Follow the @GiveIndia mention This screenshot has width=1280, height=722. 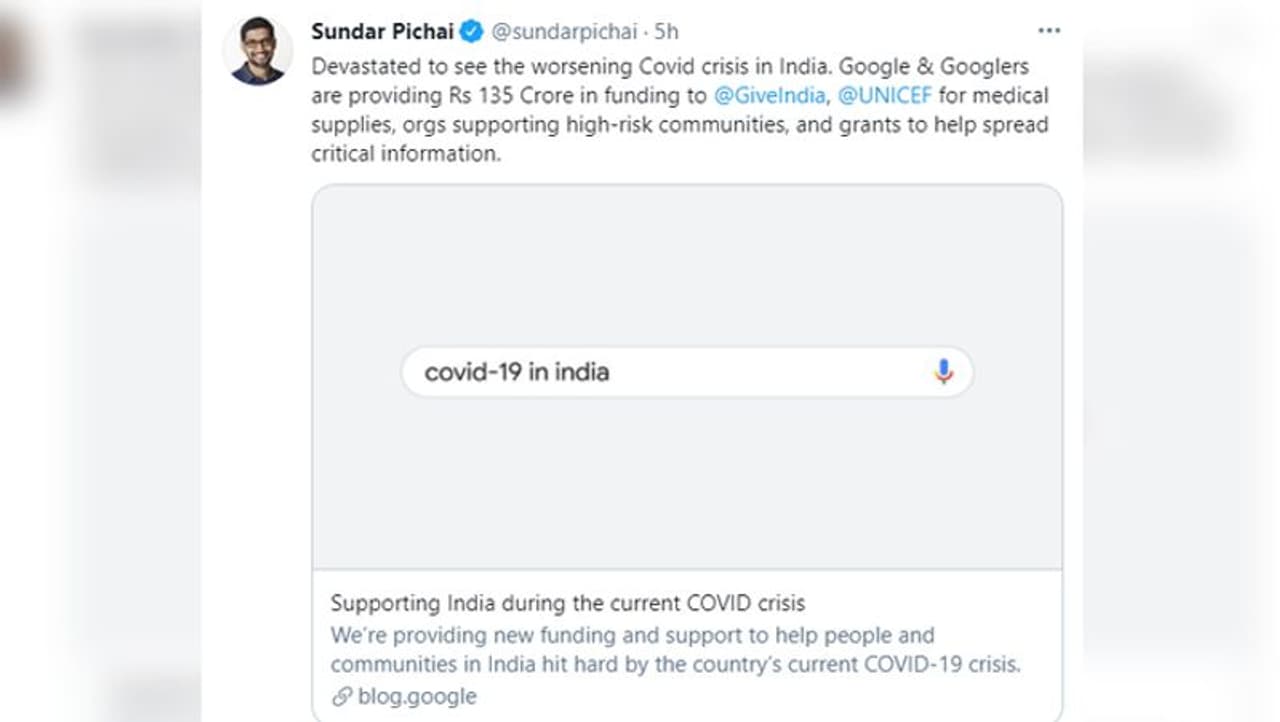(x=769, y=96)
